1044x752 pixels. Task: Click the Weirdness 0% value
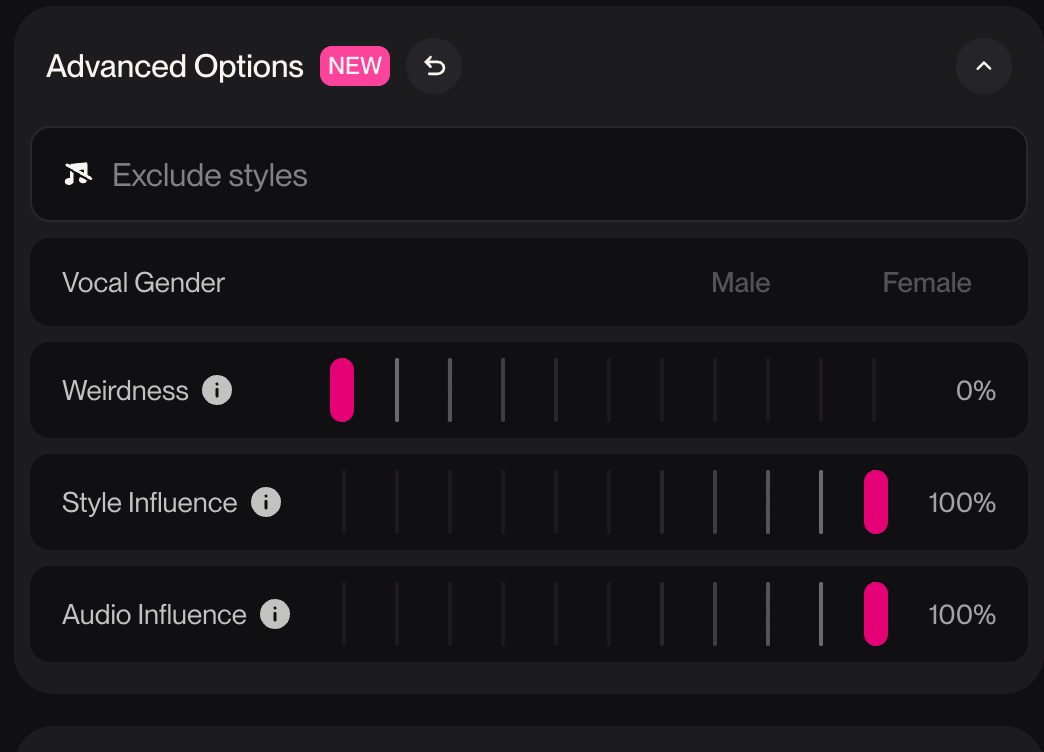[x=975, y=391]
